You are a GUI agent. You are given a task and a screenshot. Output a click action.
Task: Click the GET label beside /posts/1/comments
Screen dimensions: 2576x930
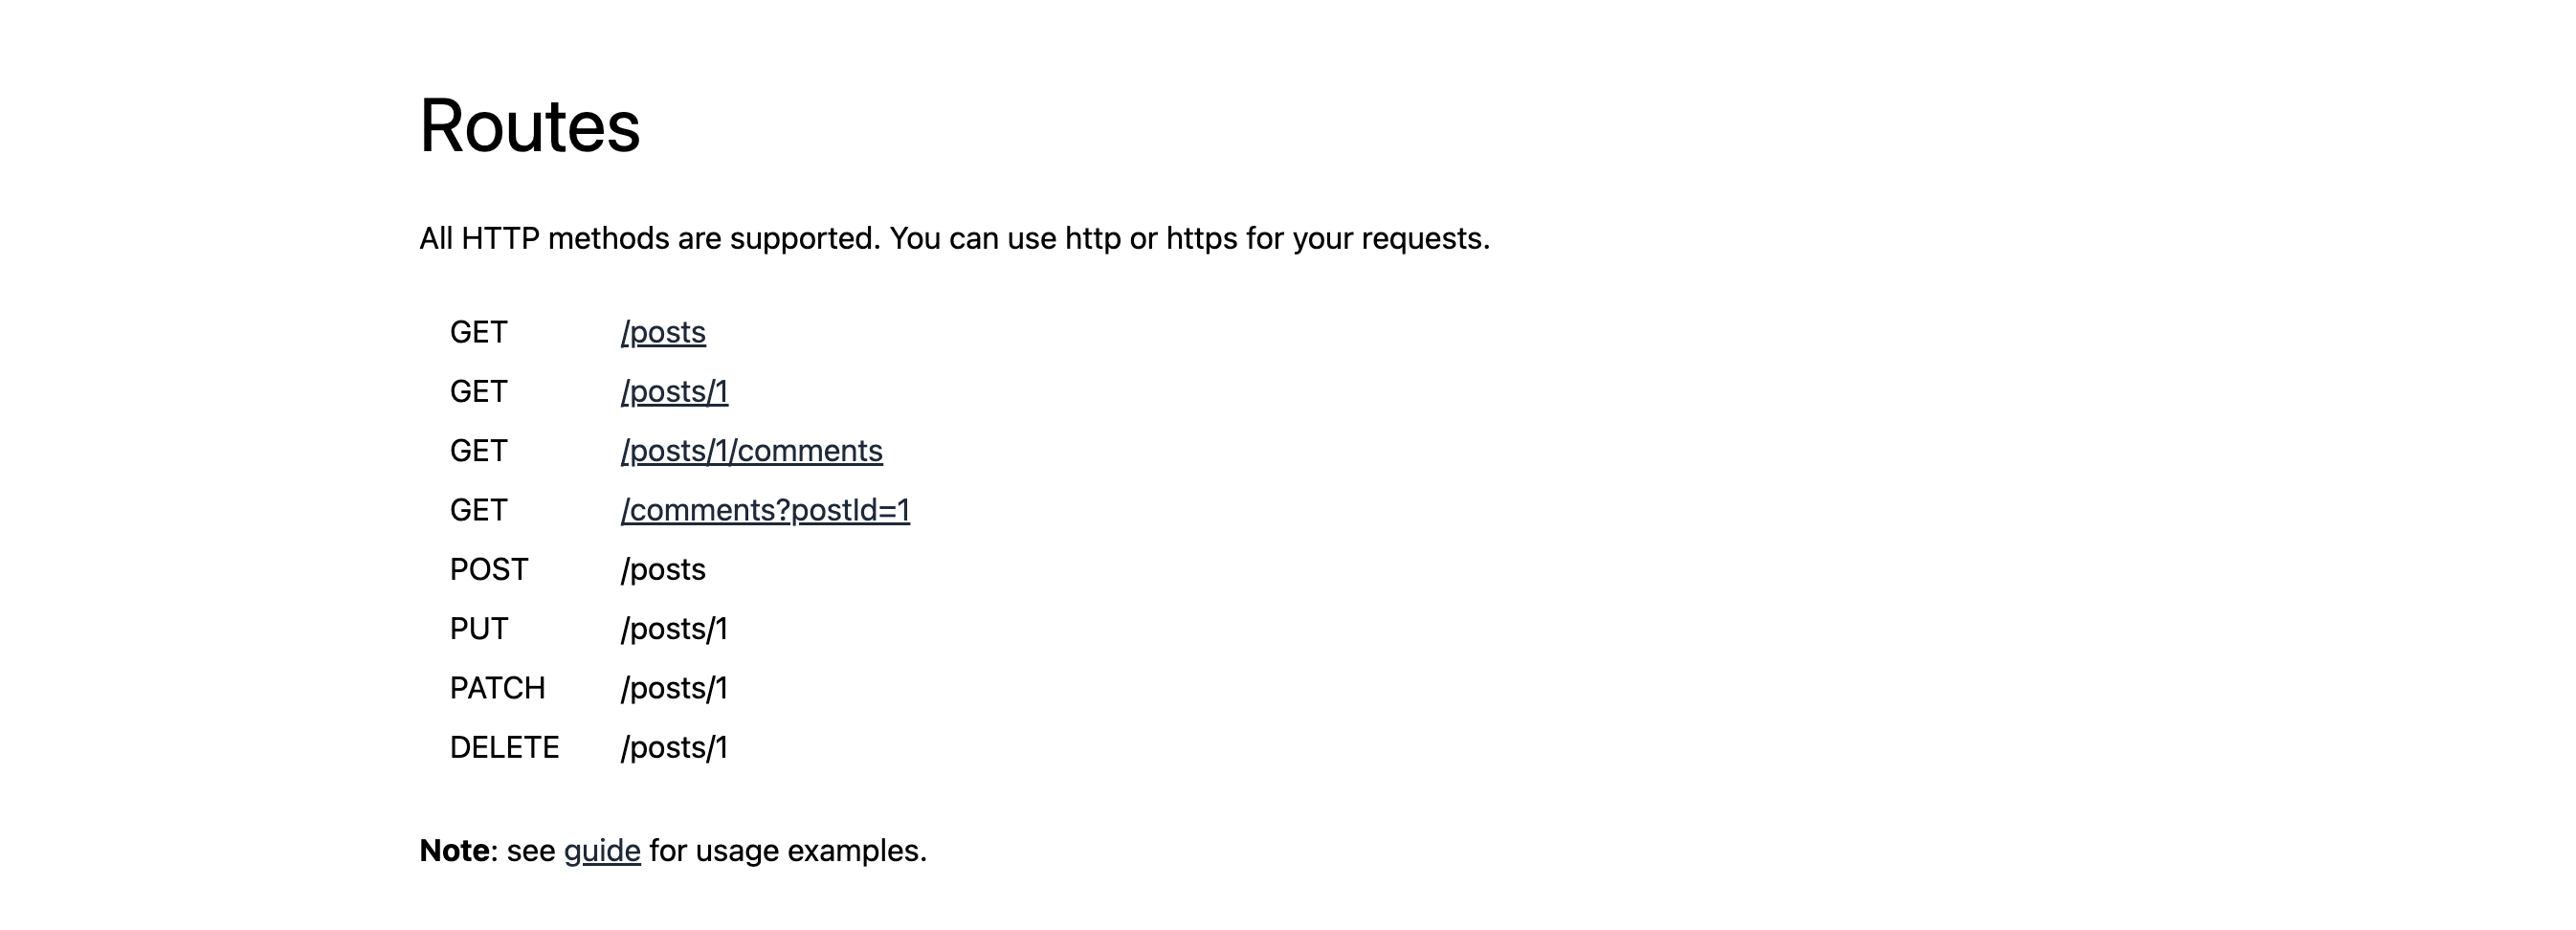[x=479, y=451]
